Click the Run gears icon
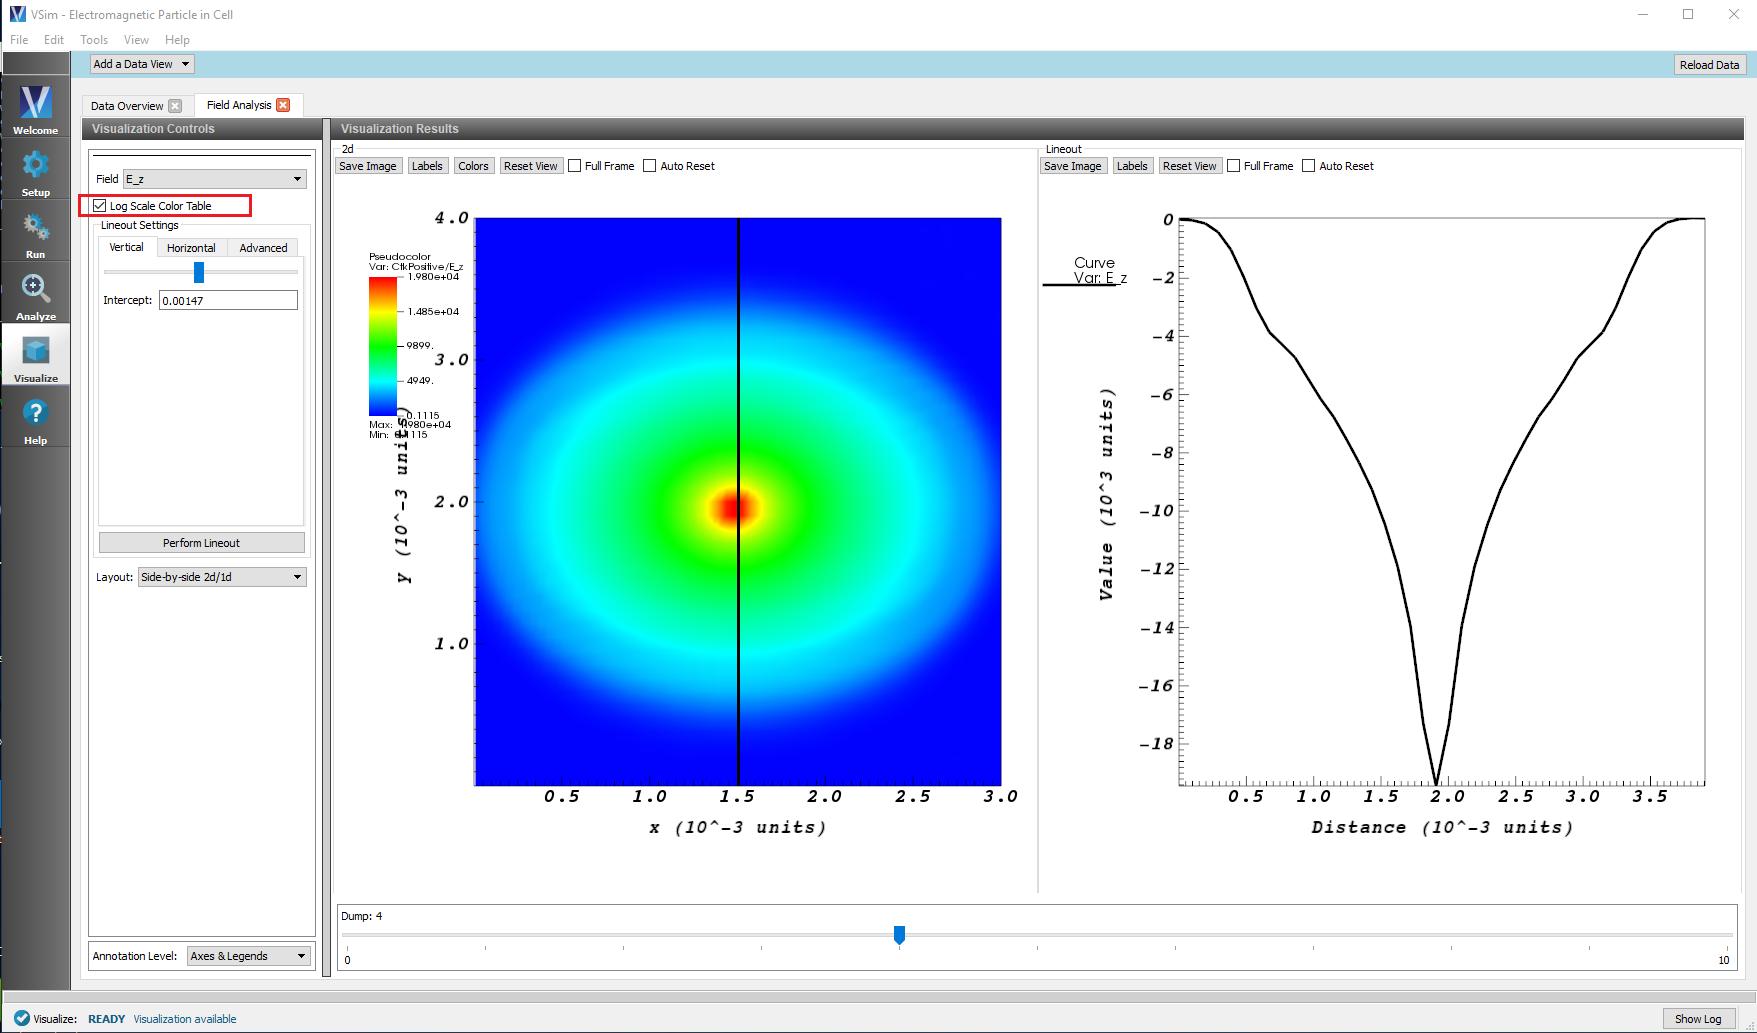This screenshot has height=1033, width=1757. click(x=36, y=233)
